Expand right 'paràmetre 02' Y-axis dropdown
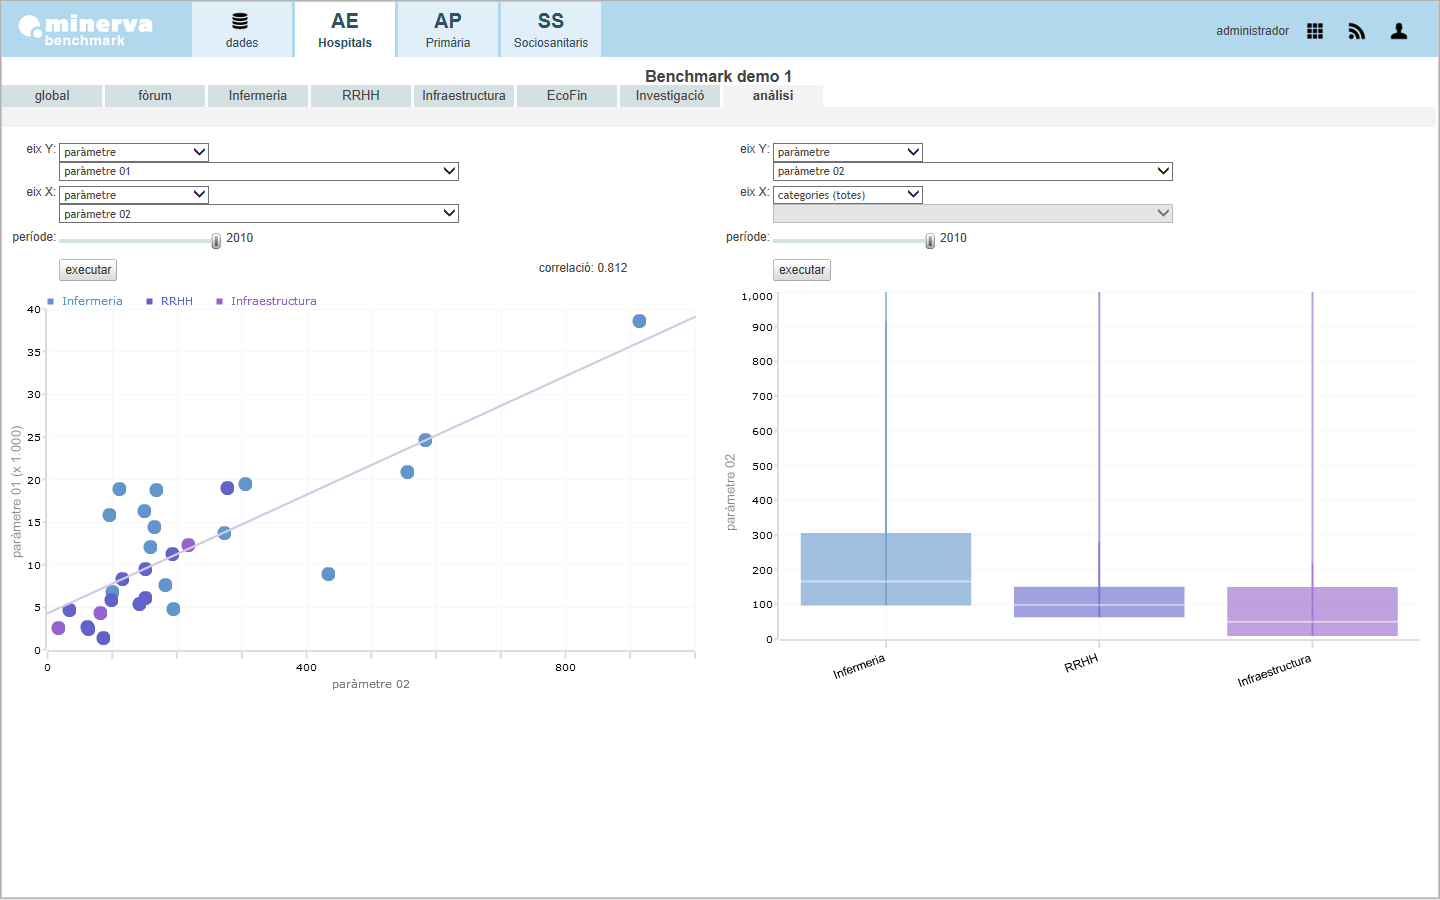This screenshot has height=900, width=1440. click(973, 171)
